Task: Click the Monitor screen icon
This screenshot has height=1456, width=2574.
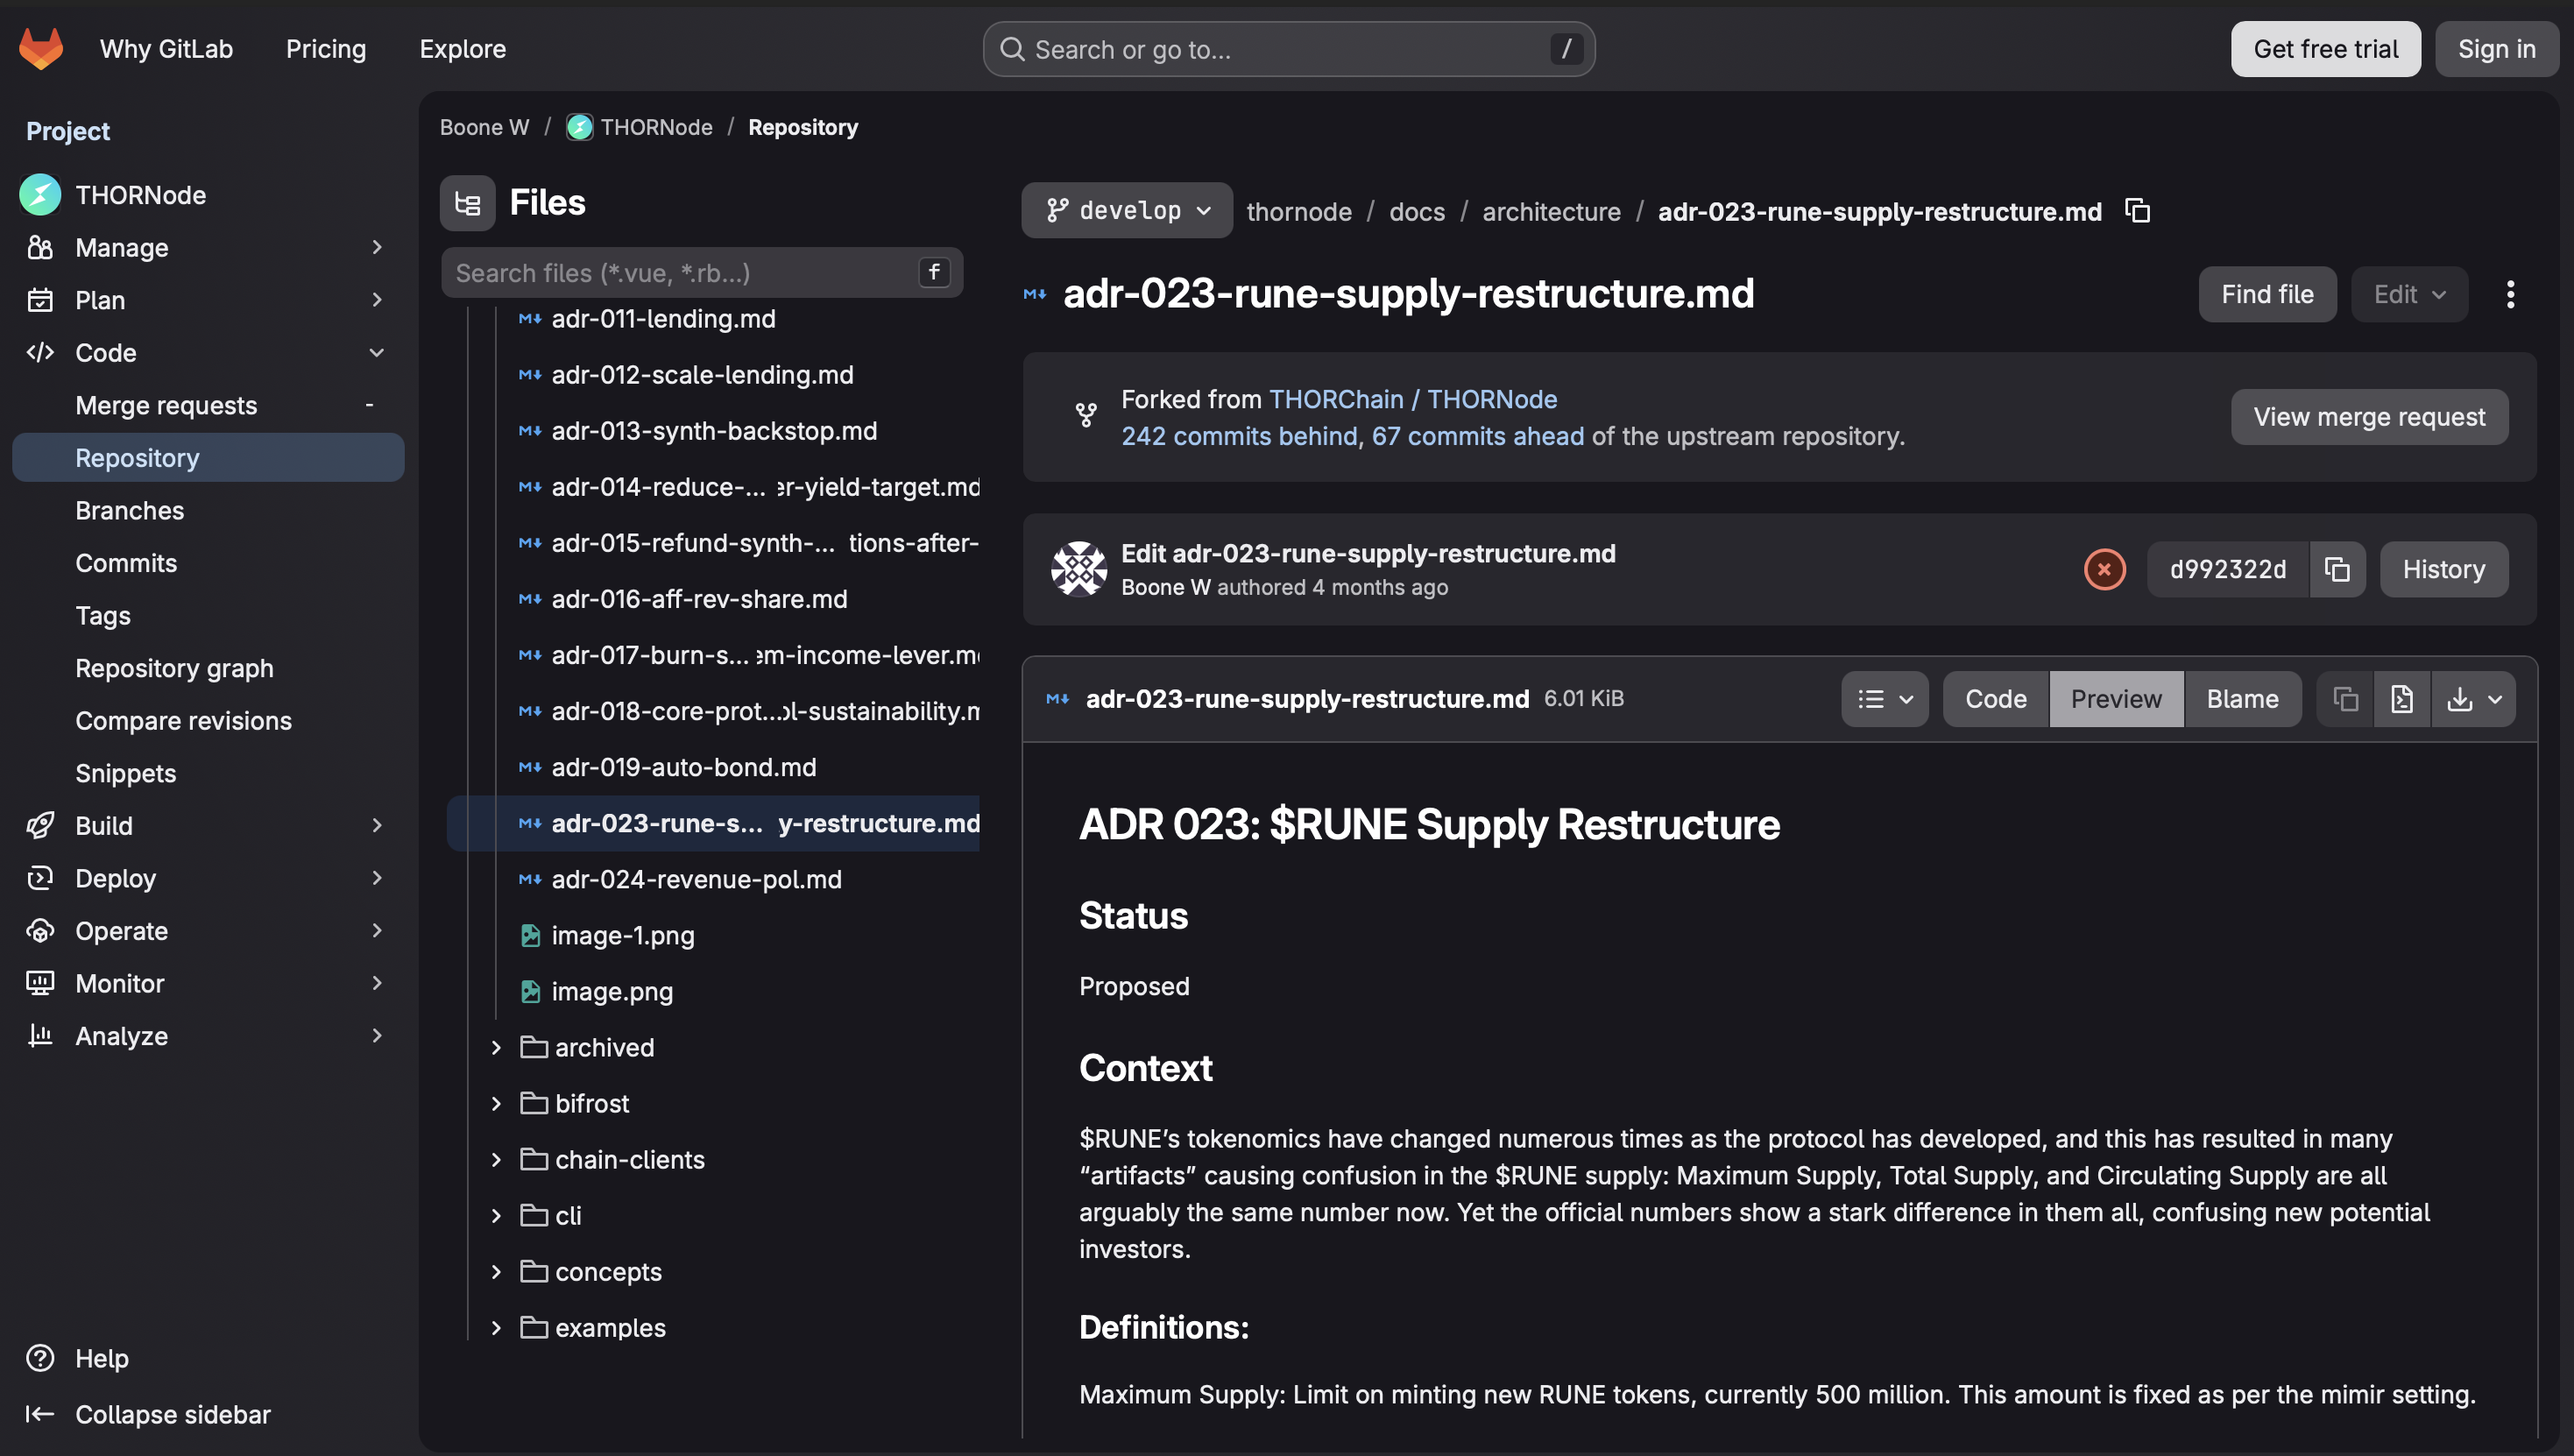Action: coord(40,984)
